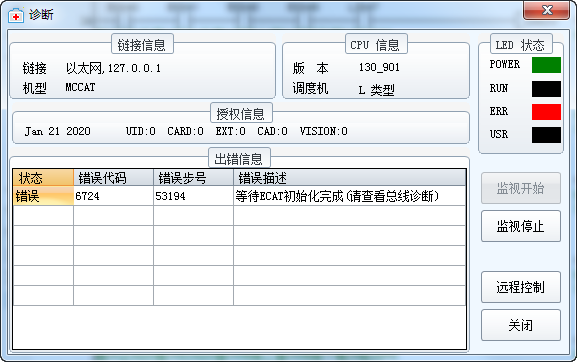
Task: Select error code cell 6724
Action: [114, 196]
